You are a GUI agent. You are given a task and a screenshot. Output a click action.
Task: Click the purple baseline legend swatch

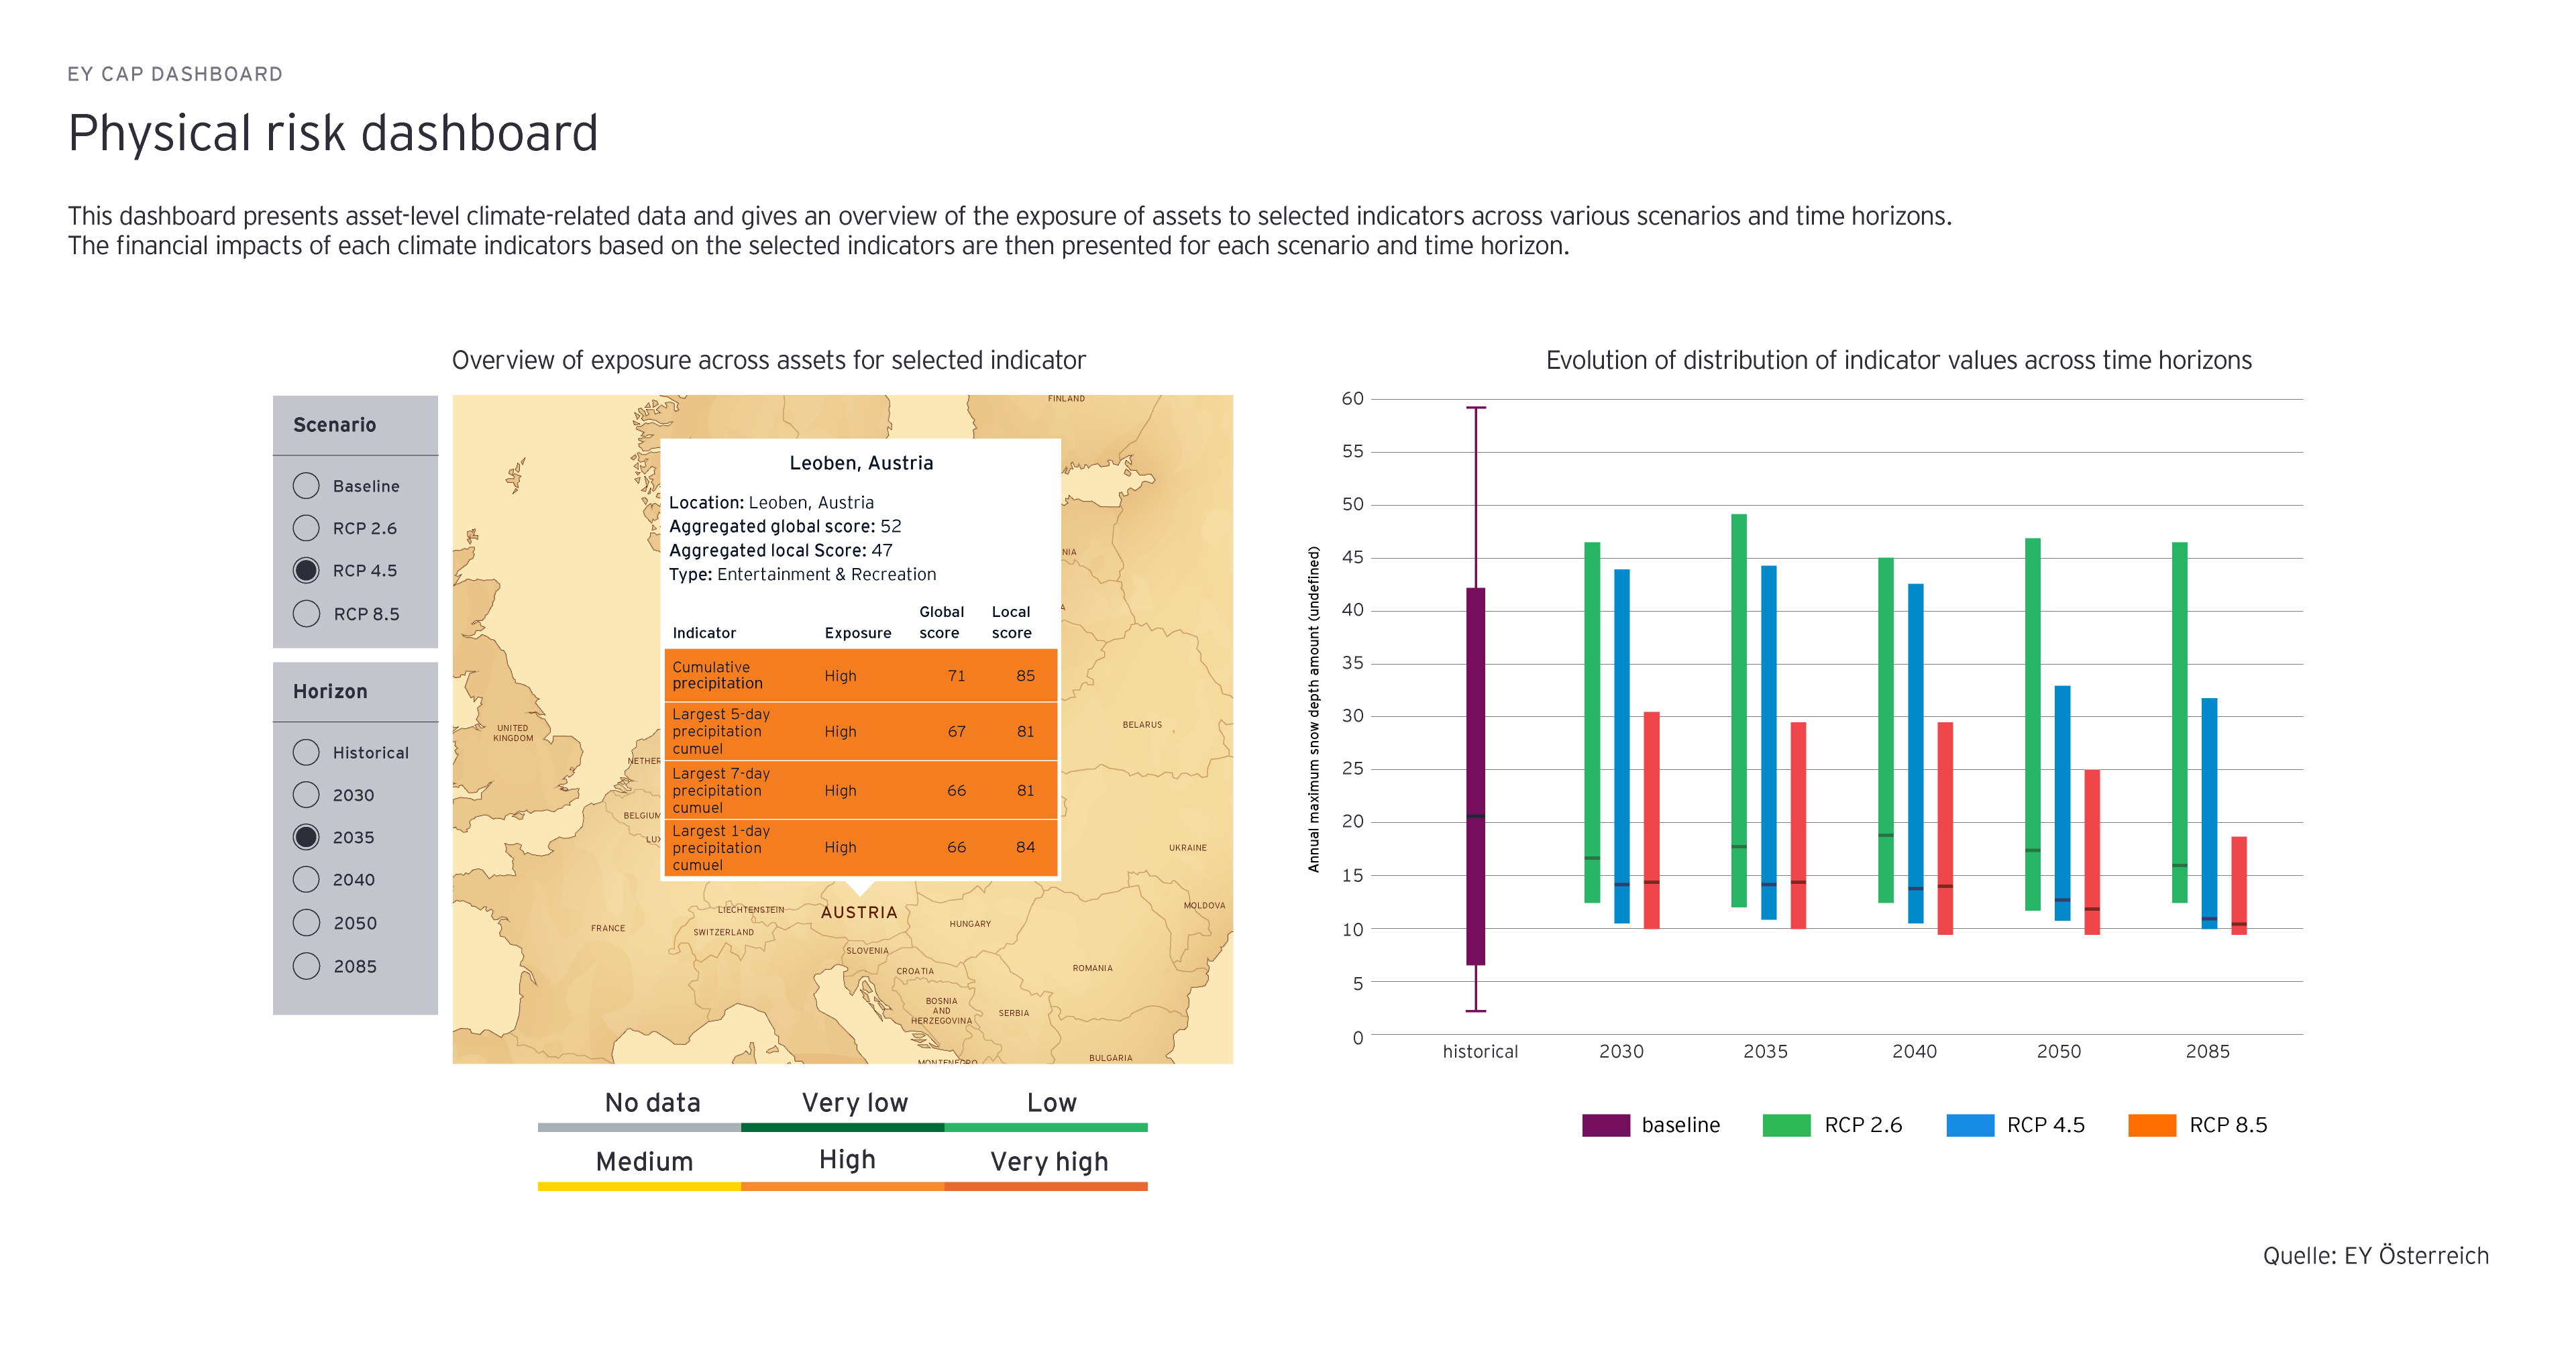click(x=1605, y=1125)
